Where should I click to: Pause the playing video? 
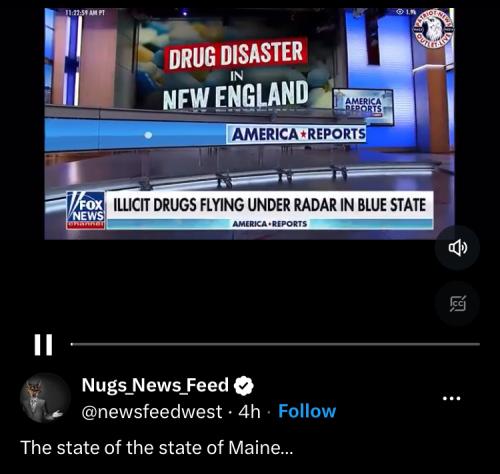43,345
